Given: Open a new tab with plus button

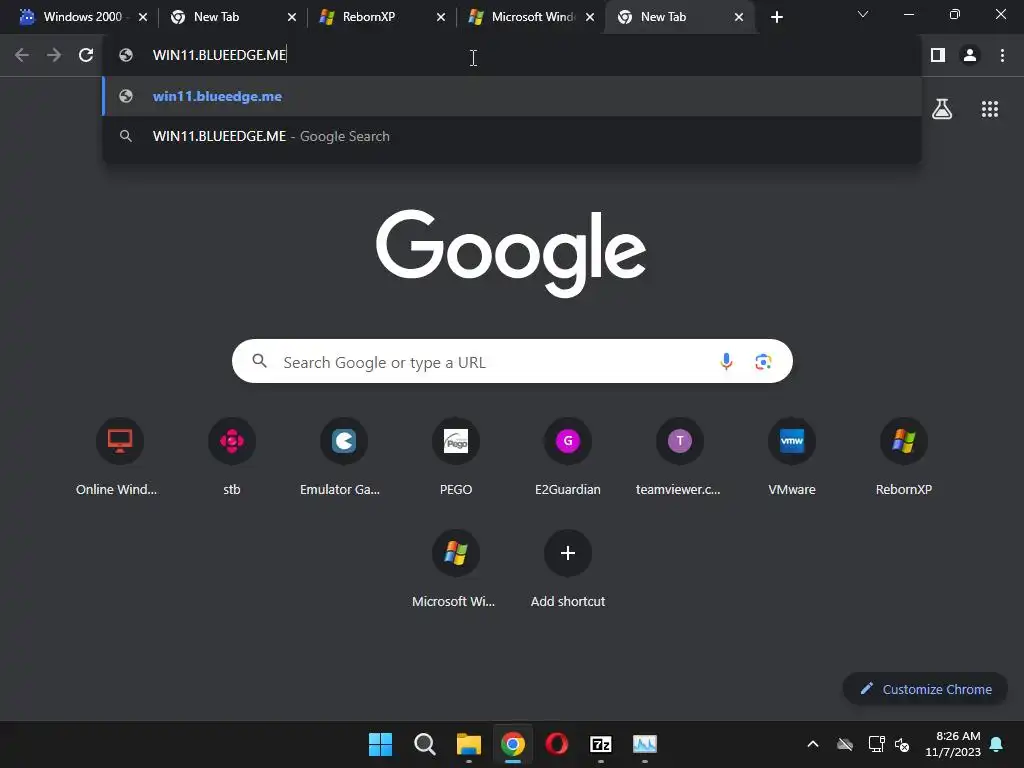Looking at the screenshot, I should click(776, 17).
